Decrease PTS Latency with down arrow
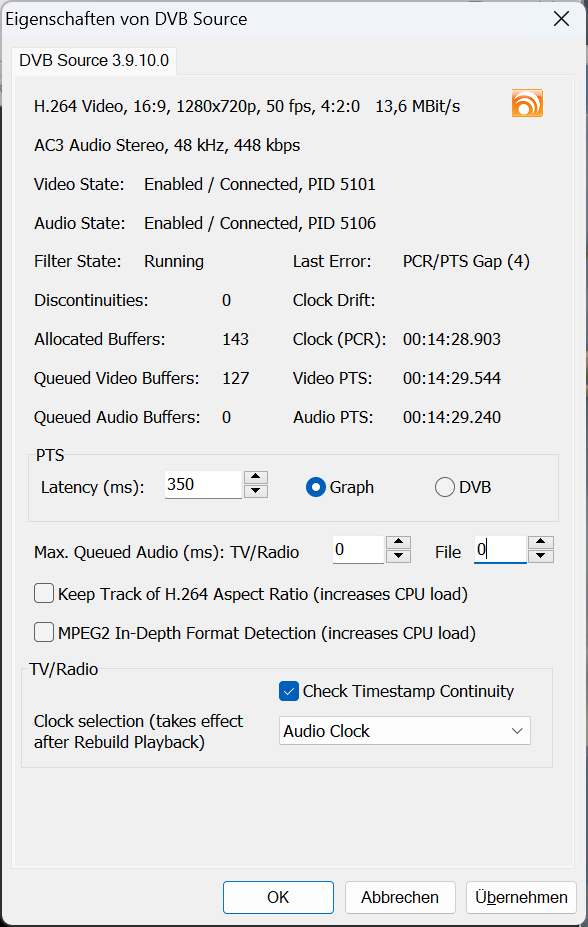The width and height of the screenshot is (588, 927). point(255,491)
